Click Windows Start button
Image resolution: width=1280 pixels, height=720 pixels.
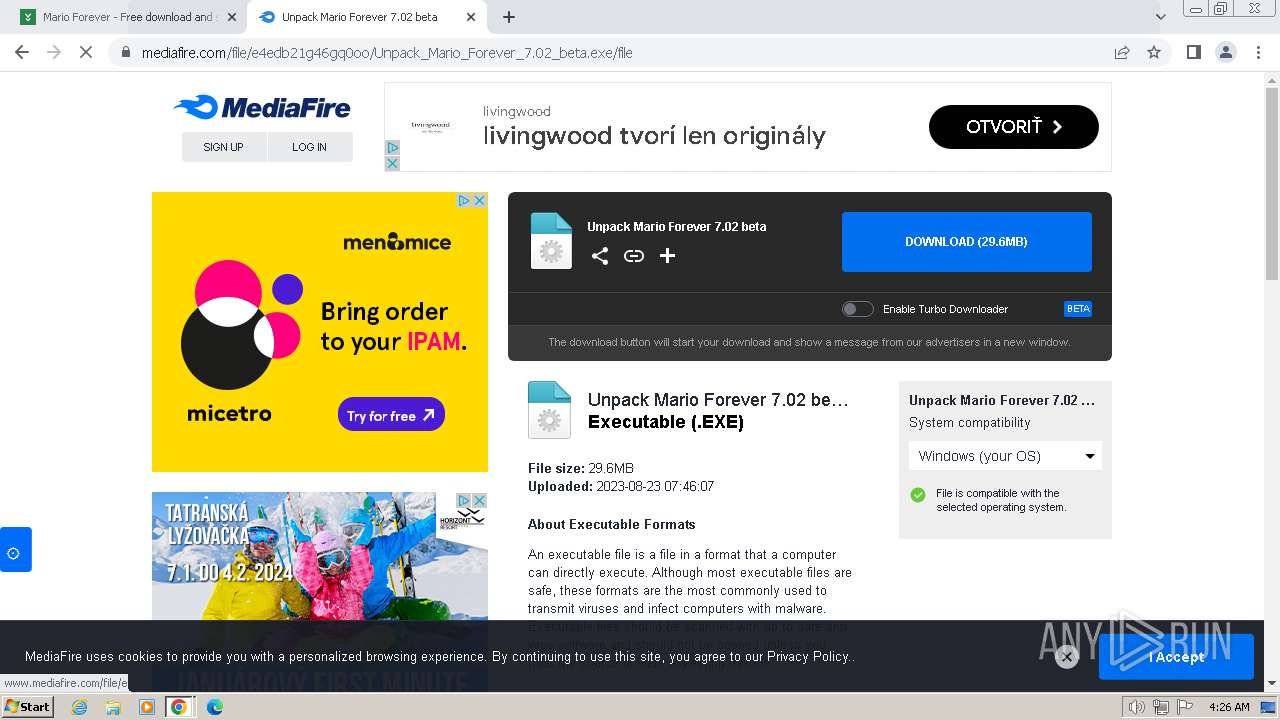[x=27, y=707]
